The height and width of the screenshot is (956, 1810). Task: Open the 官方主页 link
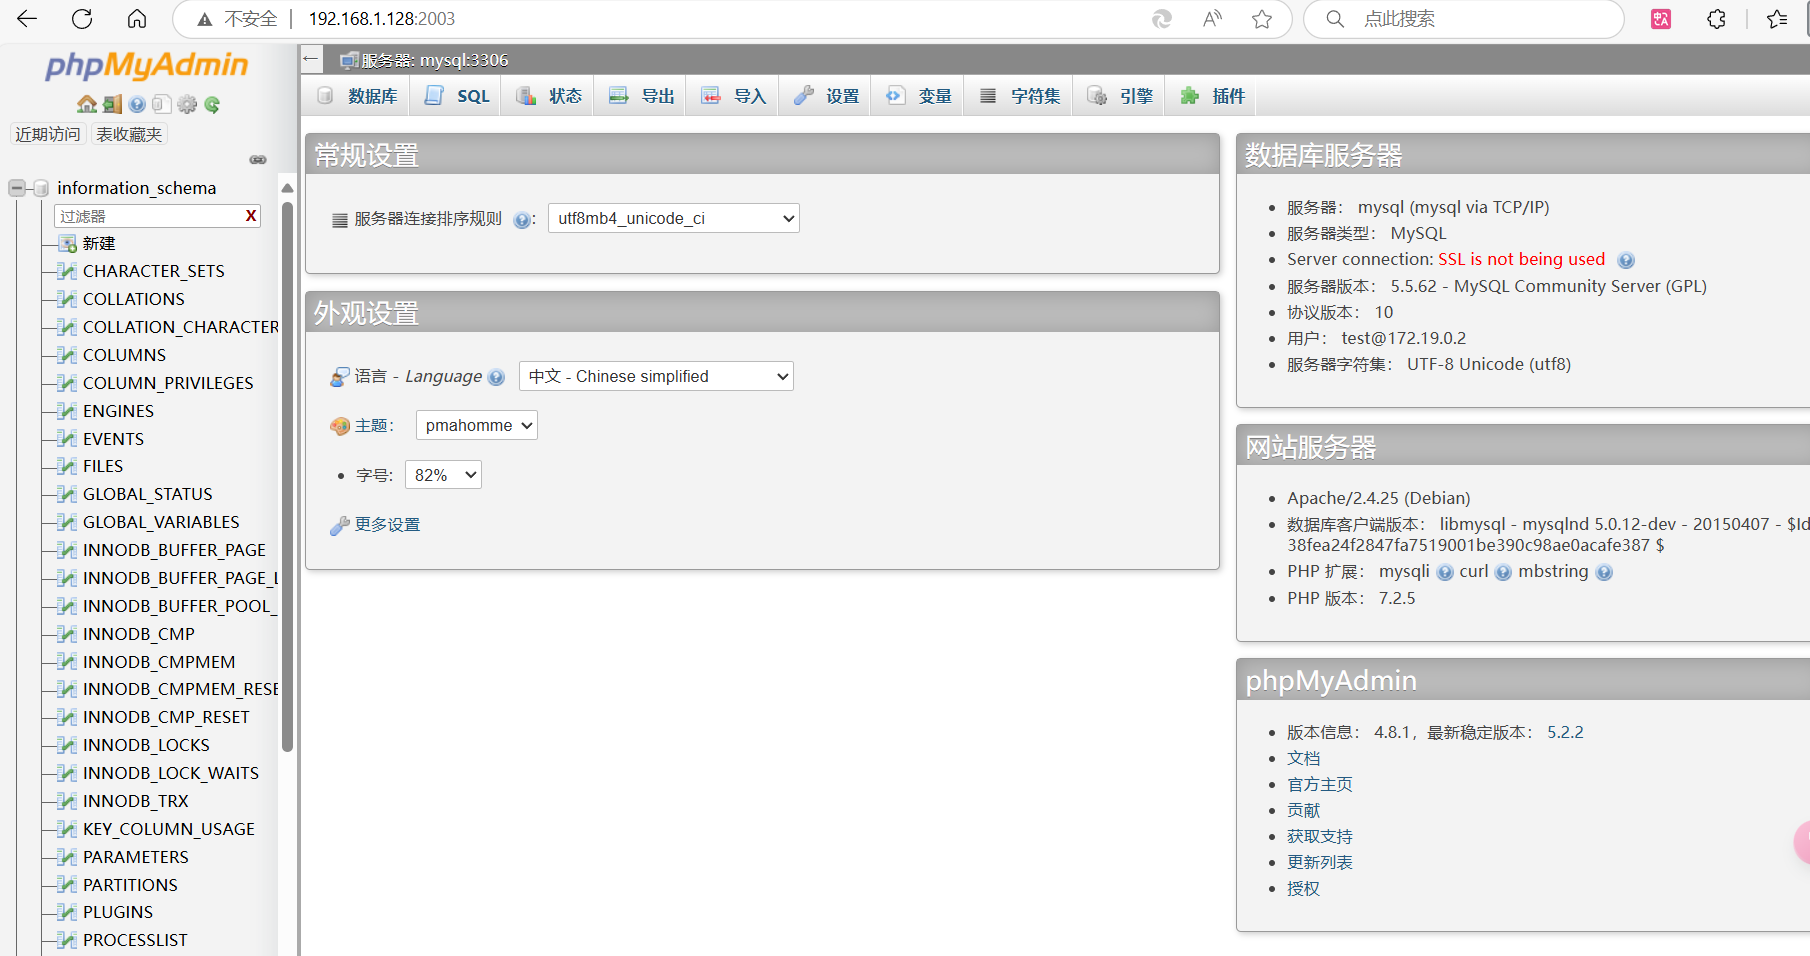coord(1320,784)
